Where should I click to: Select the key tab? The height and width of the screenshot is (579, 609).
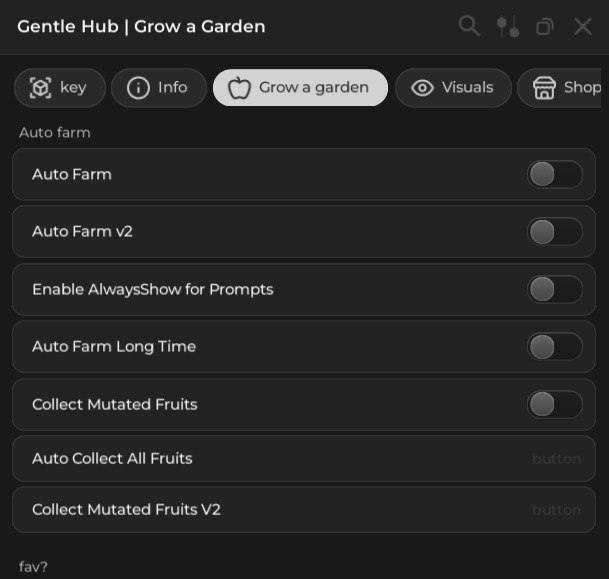click(x=60, y=88)
